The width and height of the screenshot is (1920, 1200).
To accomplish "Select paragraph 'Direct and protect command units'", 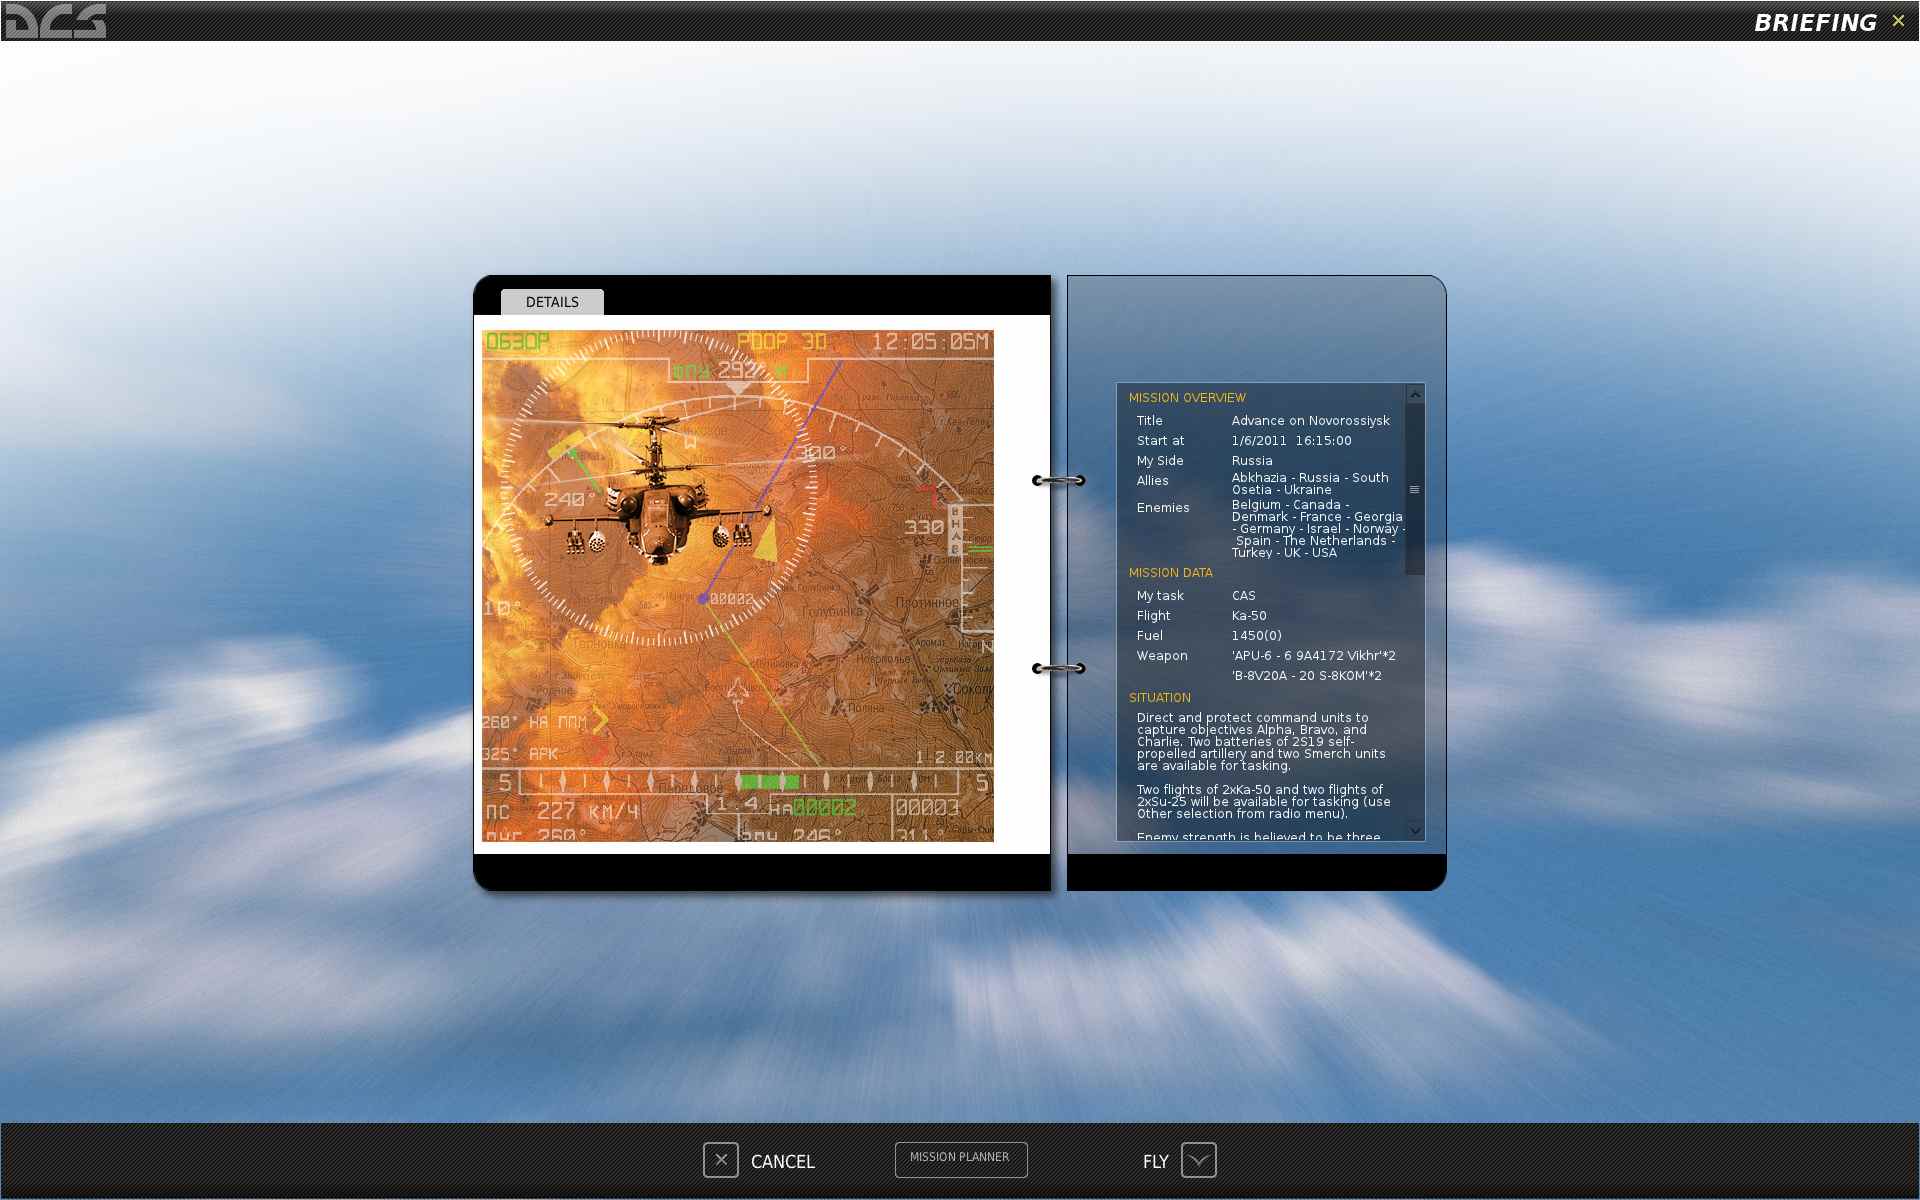I will 1261,742.
